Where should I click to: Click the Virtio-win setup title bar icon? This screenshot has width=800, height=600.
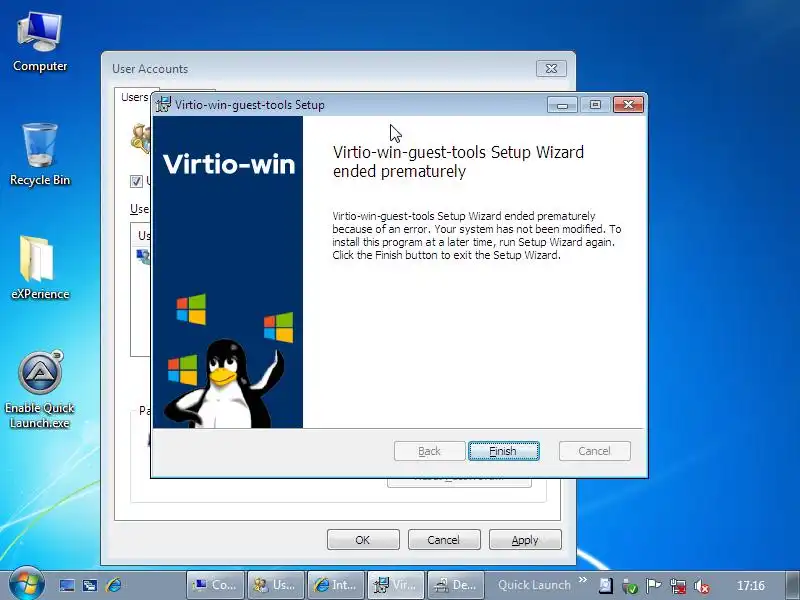tap(163, 105)
